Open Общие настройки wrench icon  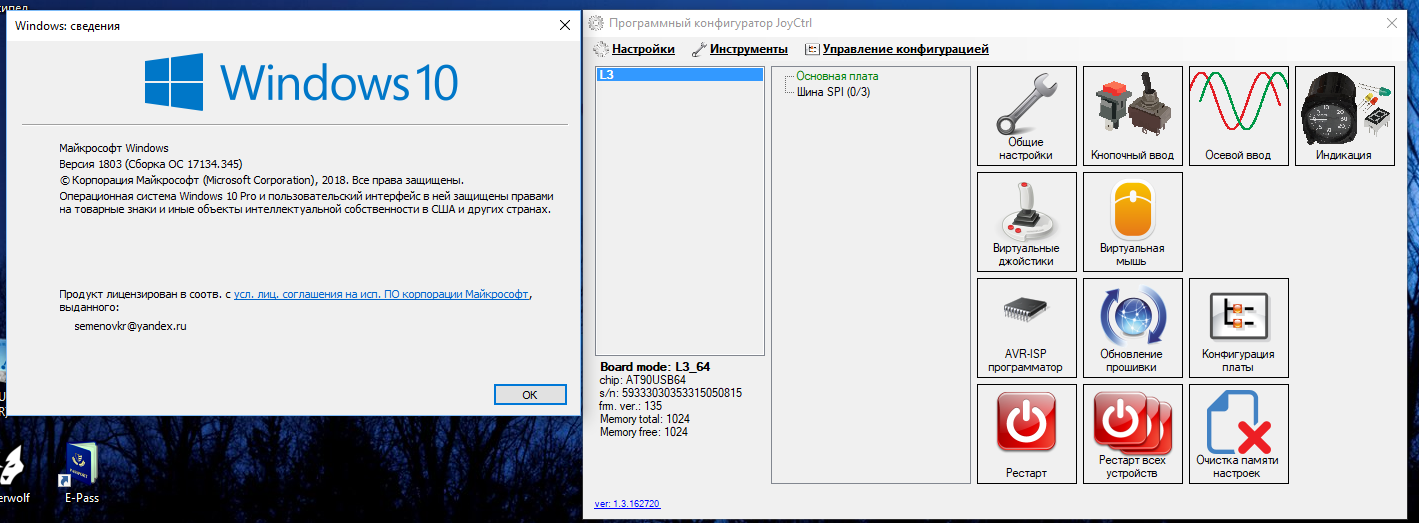(x=1026, y=116)
